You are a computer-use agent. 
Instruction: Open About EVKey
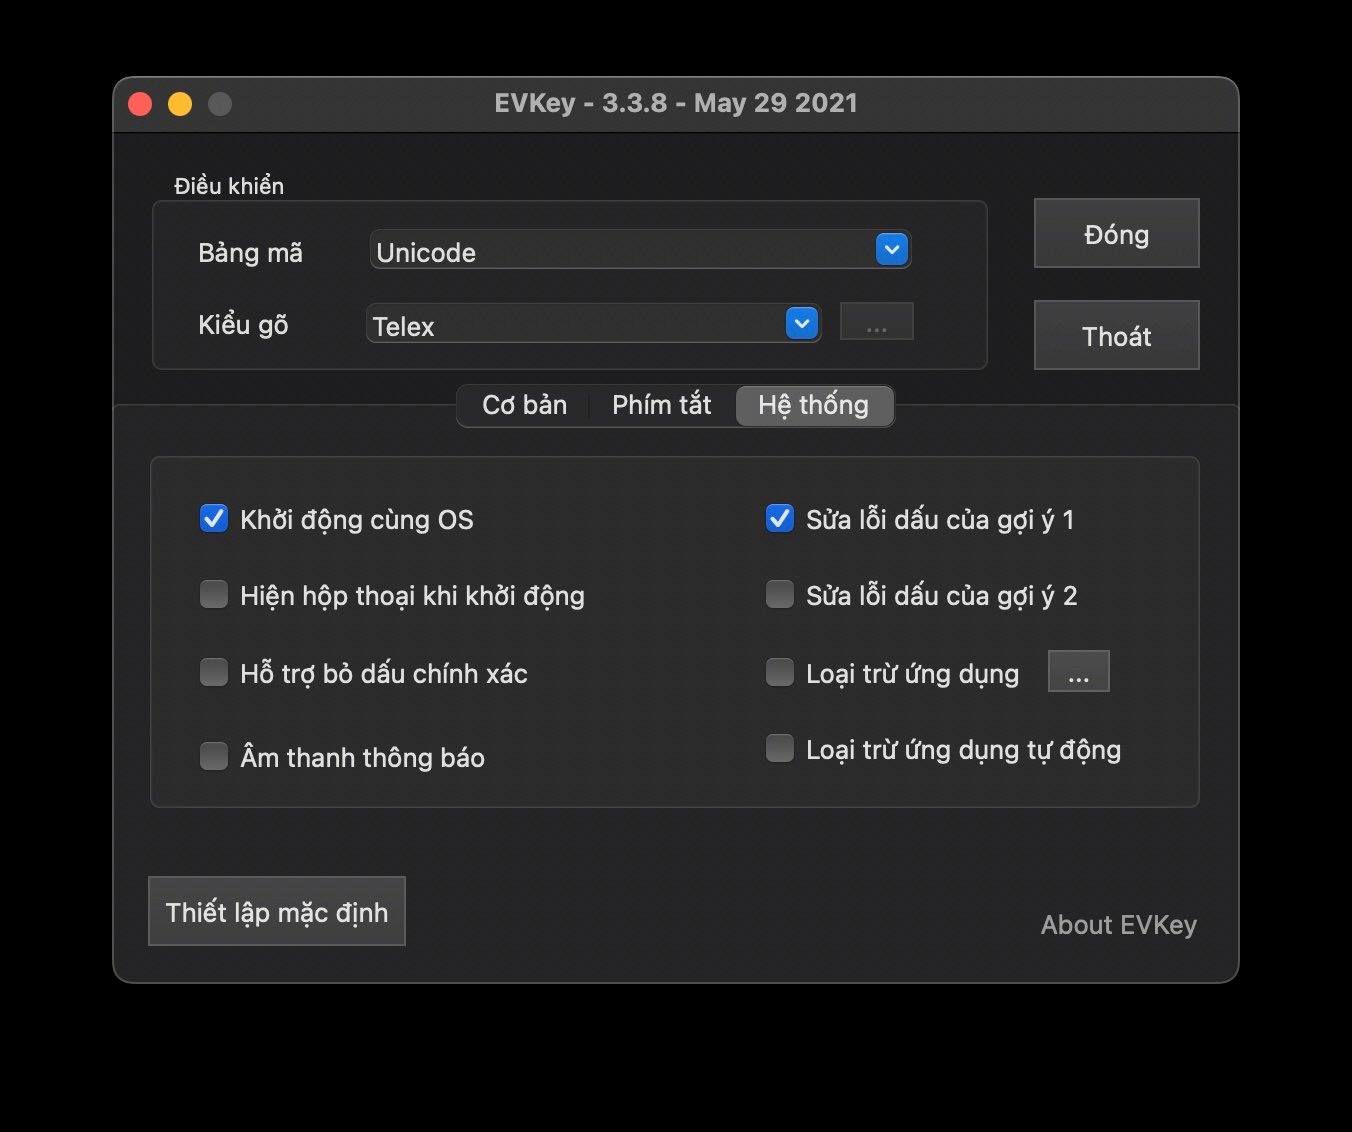click(1119, 925)
